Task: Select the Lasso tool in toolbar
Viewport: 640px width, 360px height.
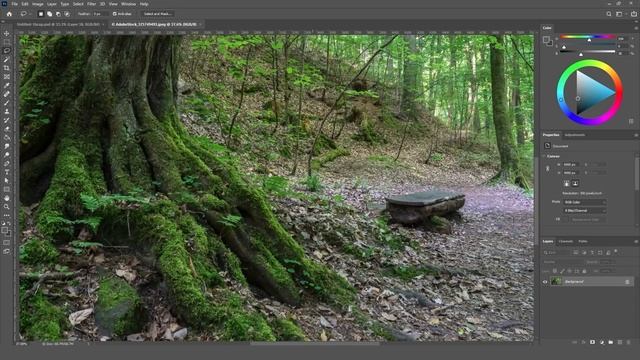Action: point(7,51)
